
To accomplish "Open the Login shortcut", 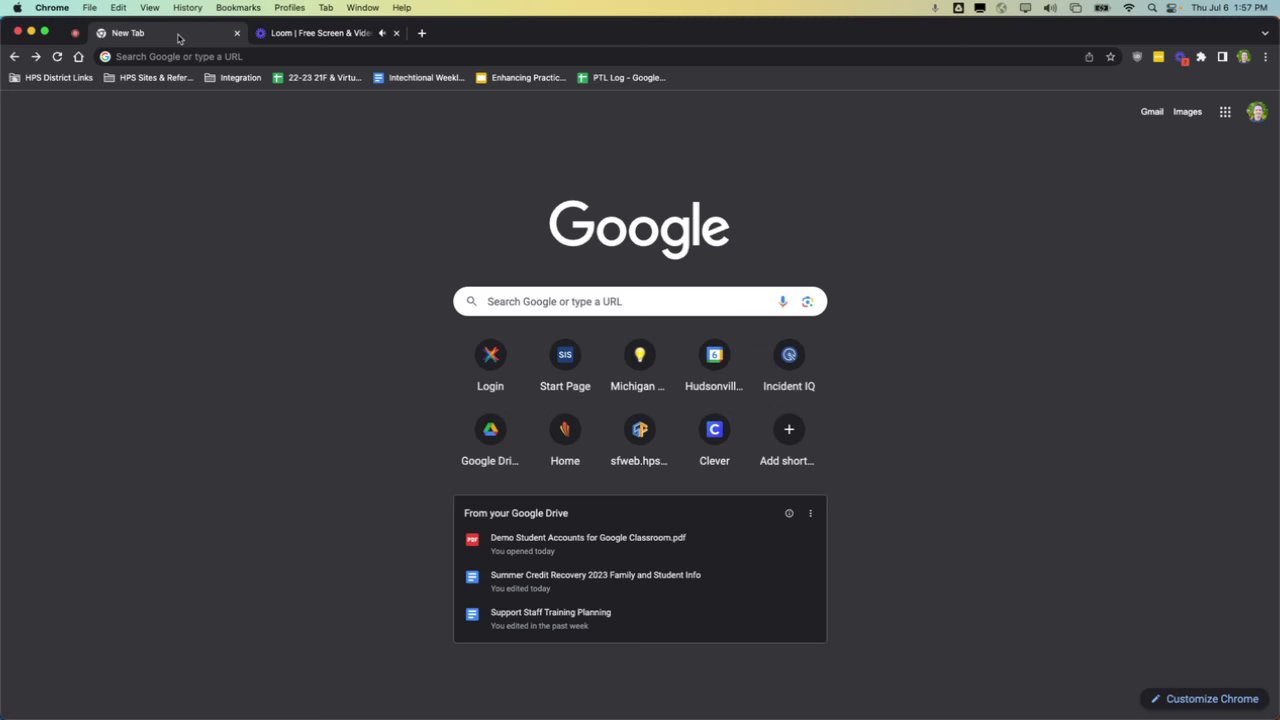I will [x=490, y=367].
